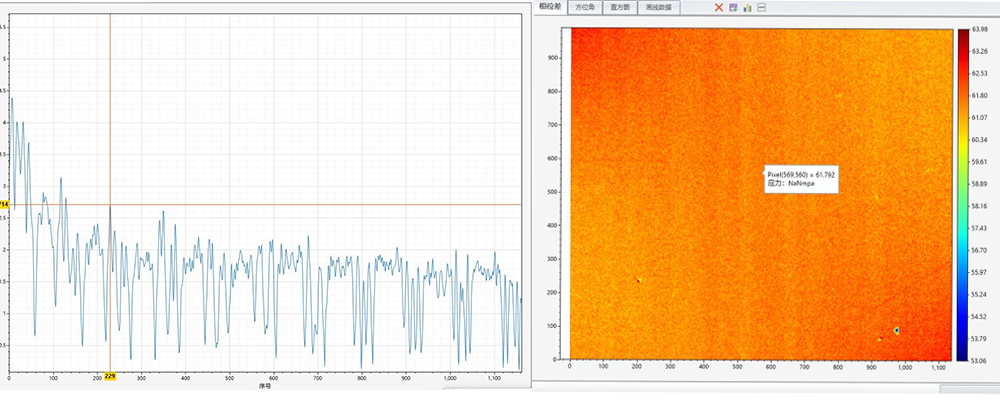Click the yellow 229 x-axis marker label
Screen dimensions: 1000x400
tap(110, 377)
